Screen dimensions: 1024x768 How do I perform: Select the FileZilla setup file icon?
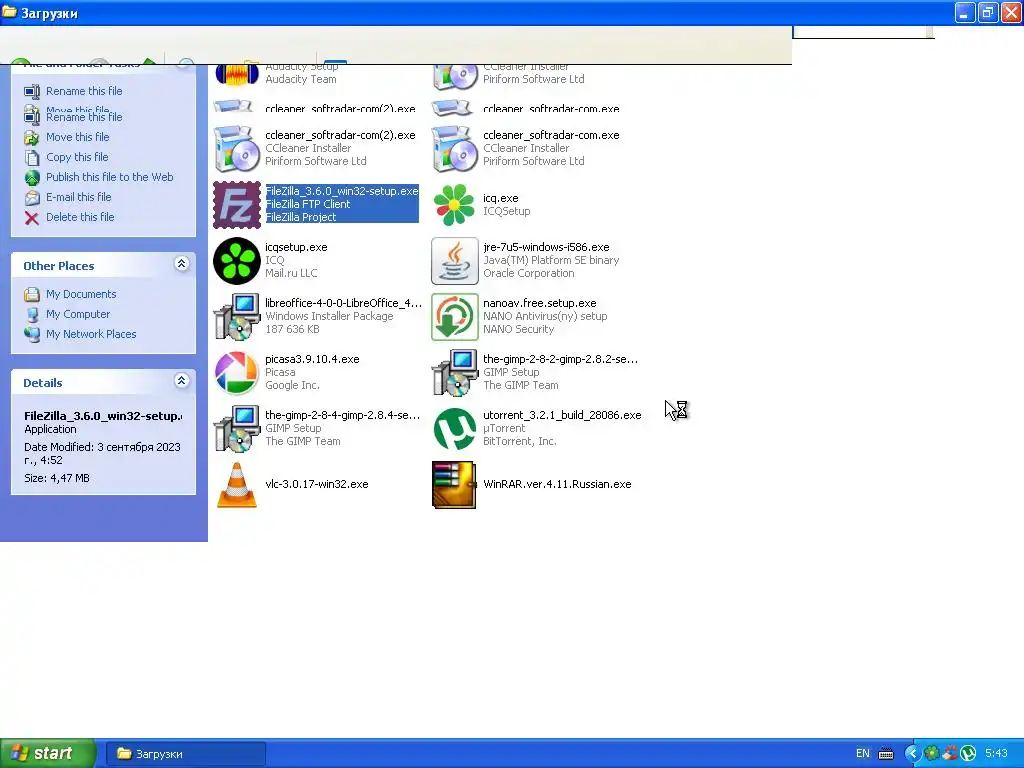[x=237, y=204]
